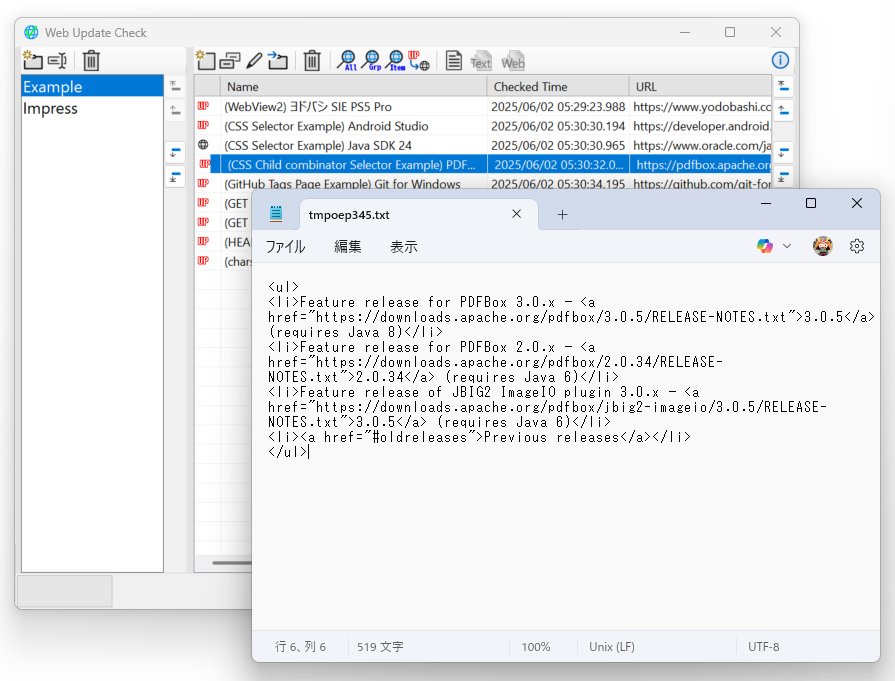The height and width of the screenshot is (681, 895).
Task: Click the UP to globe reset icon
Action: tap(419, 61)
